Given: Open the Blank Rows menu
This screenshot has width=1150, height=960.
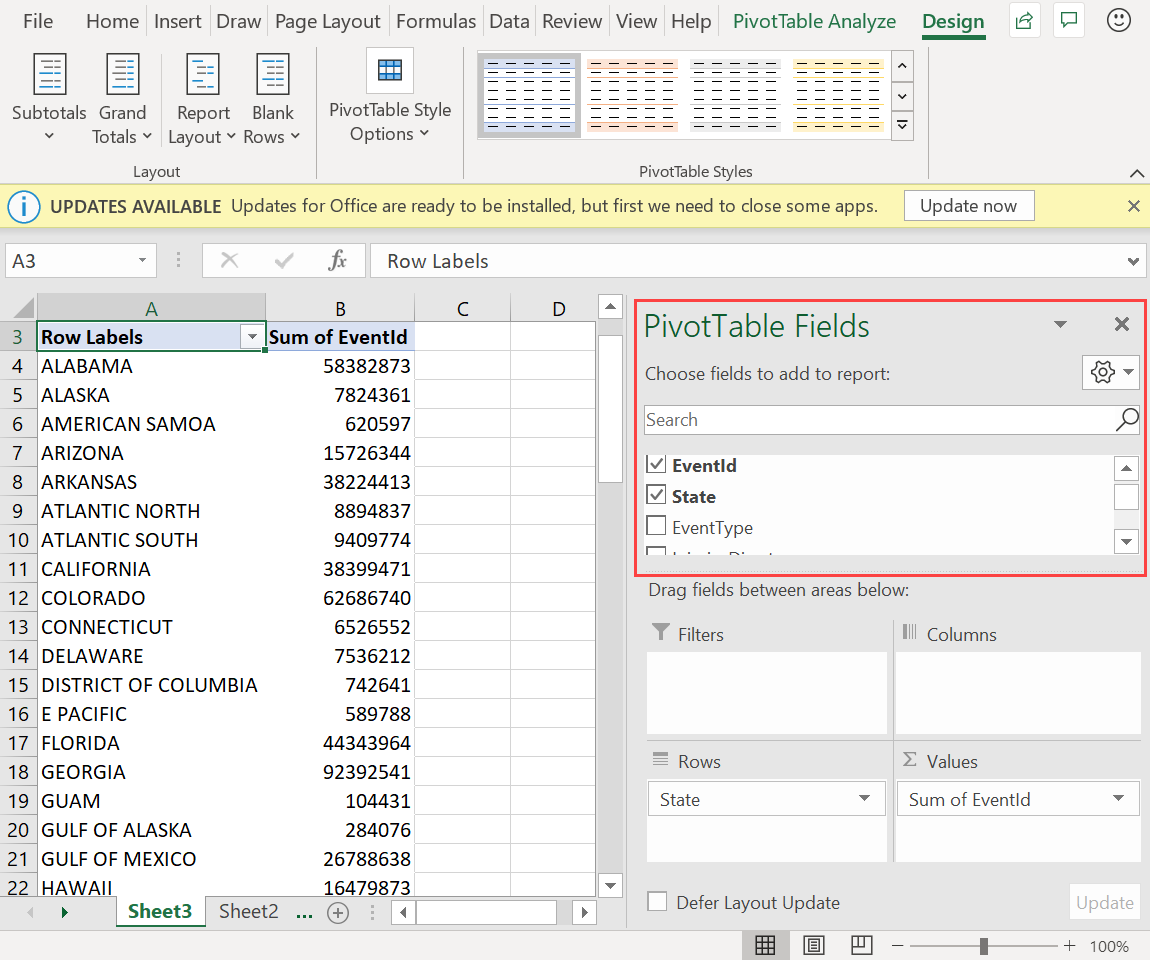Looking at the screenshot, I should click(272, 97).
